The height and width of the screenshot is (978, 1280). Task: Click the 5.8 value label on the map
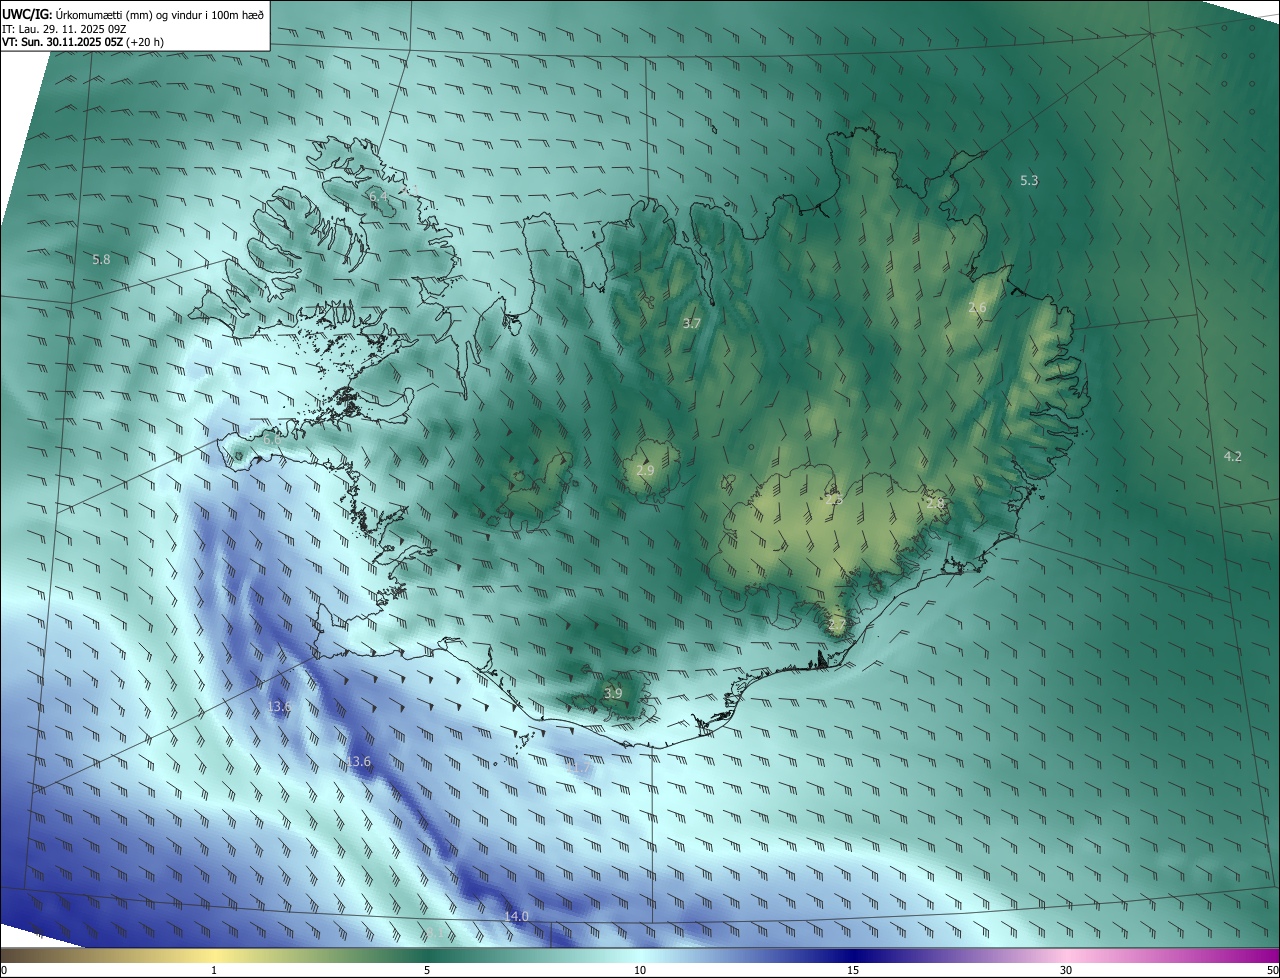tap(101, 260)
